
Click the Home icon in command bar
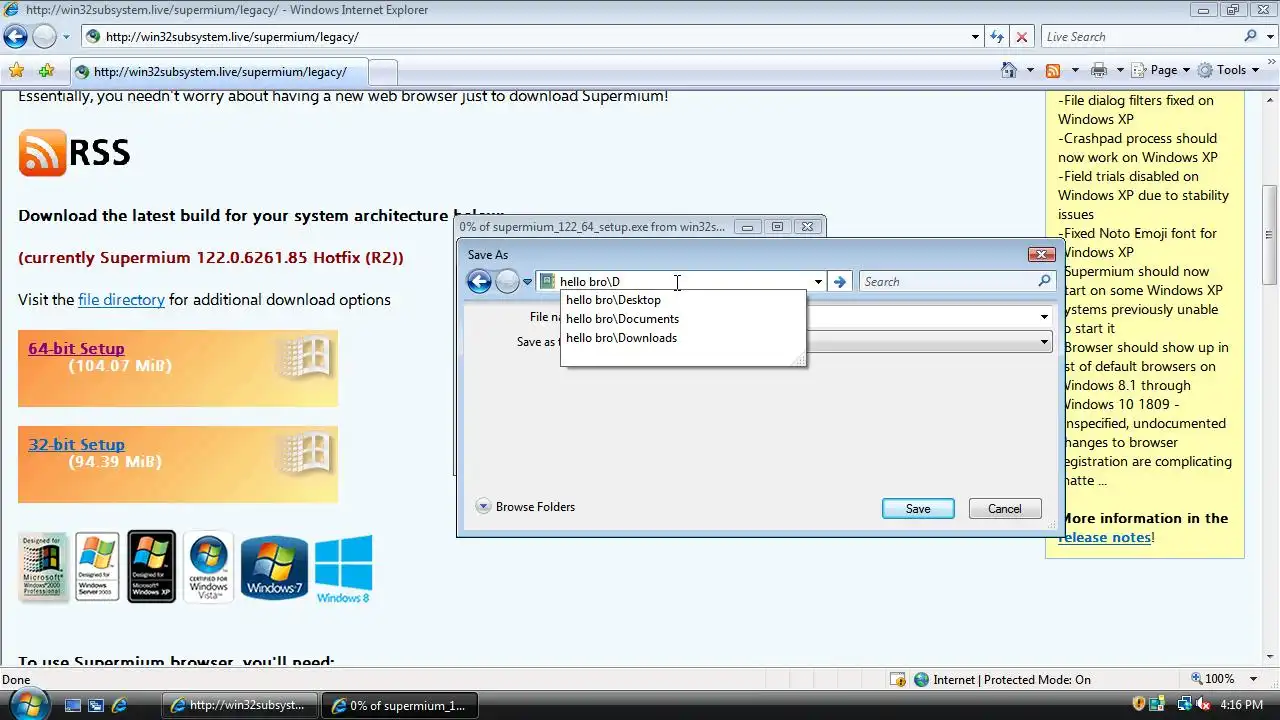[x=1010, y=70]
